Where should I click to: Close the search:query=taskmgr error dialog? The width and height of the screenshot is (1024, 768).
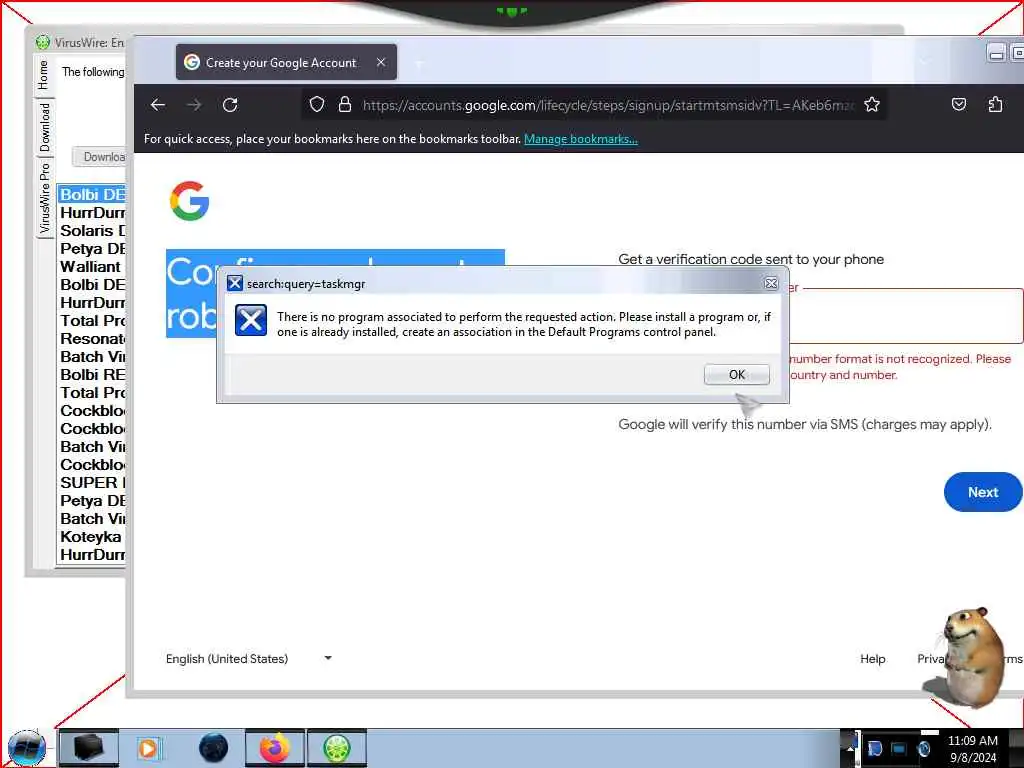point(771,283)
